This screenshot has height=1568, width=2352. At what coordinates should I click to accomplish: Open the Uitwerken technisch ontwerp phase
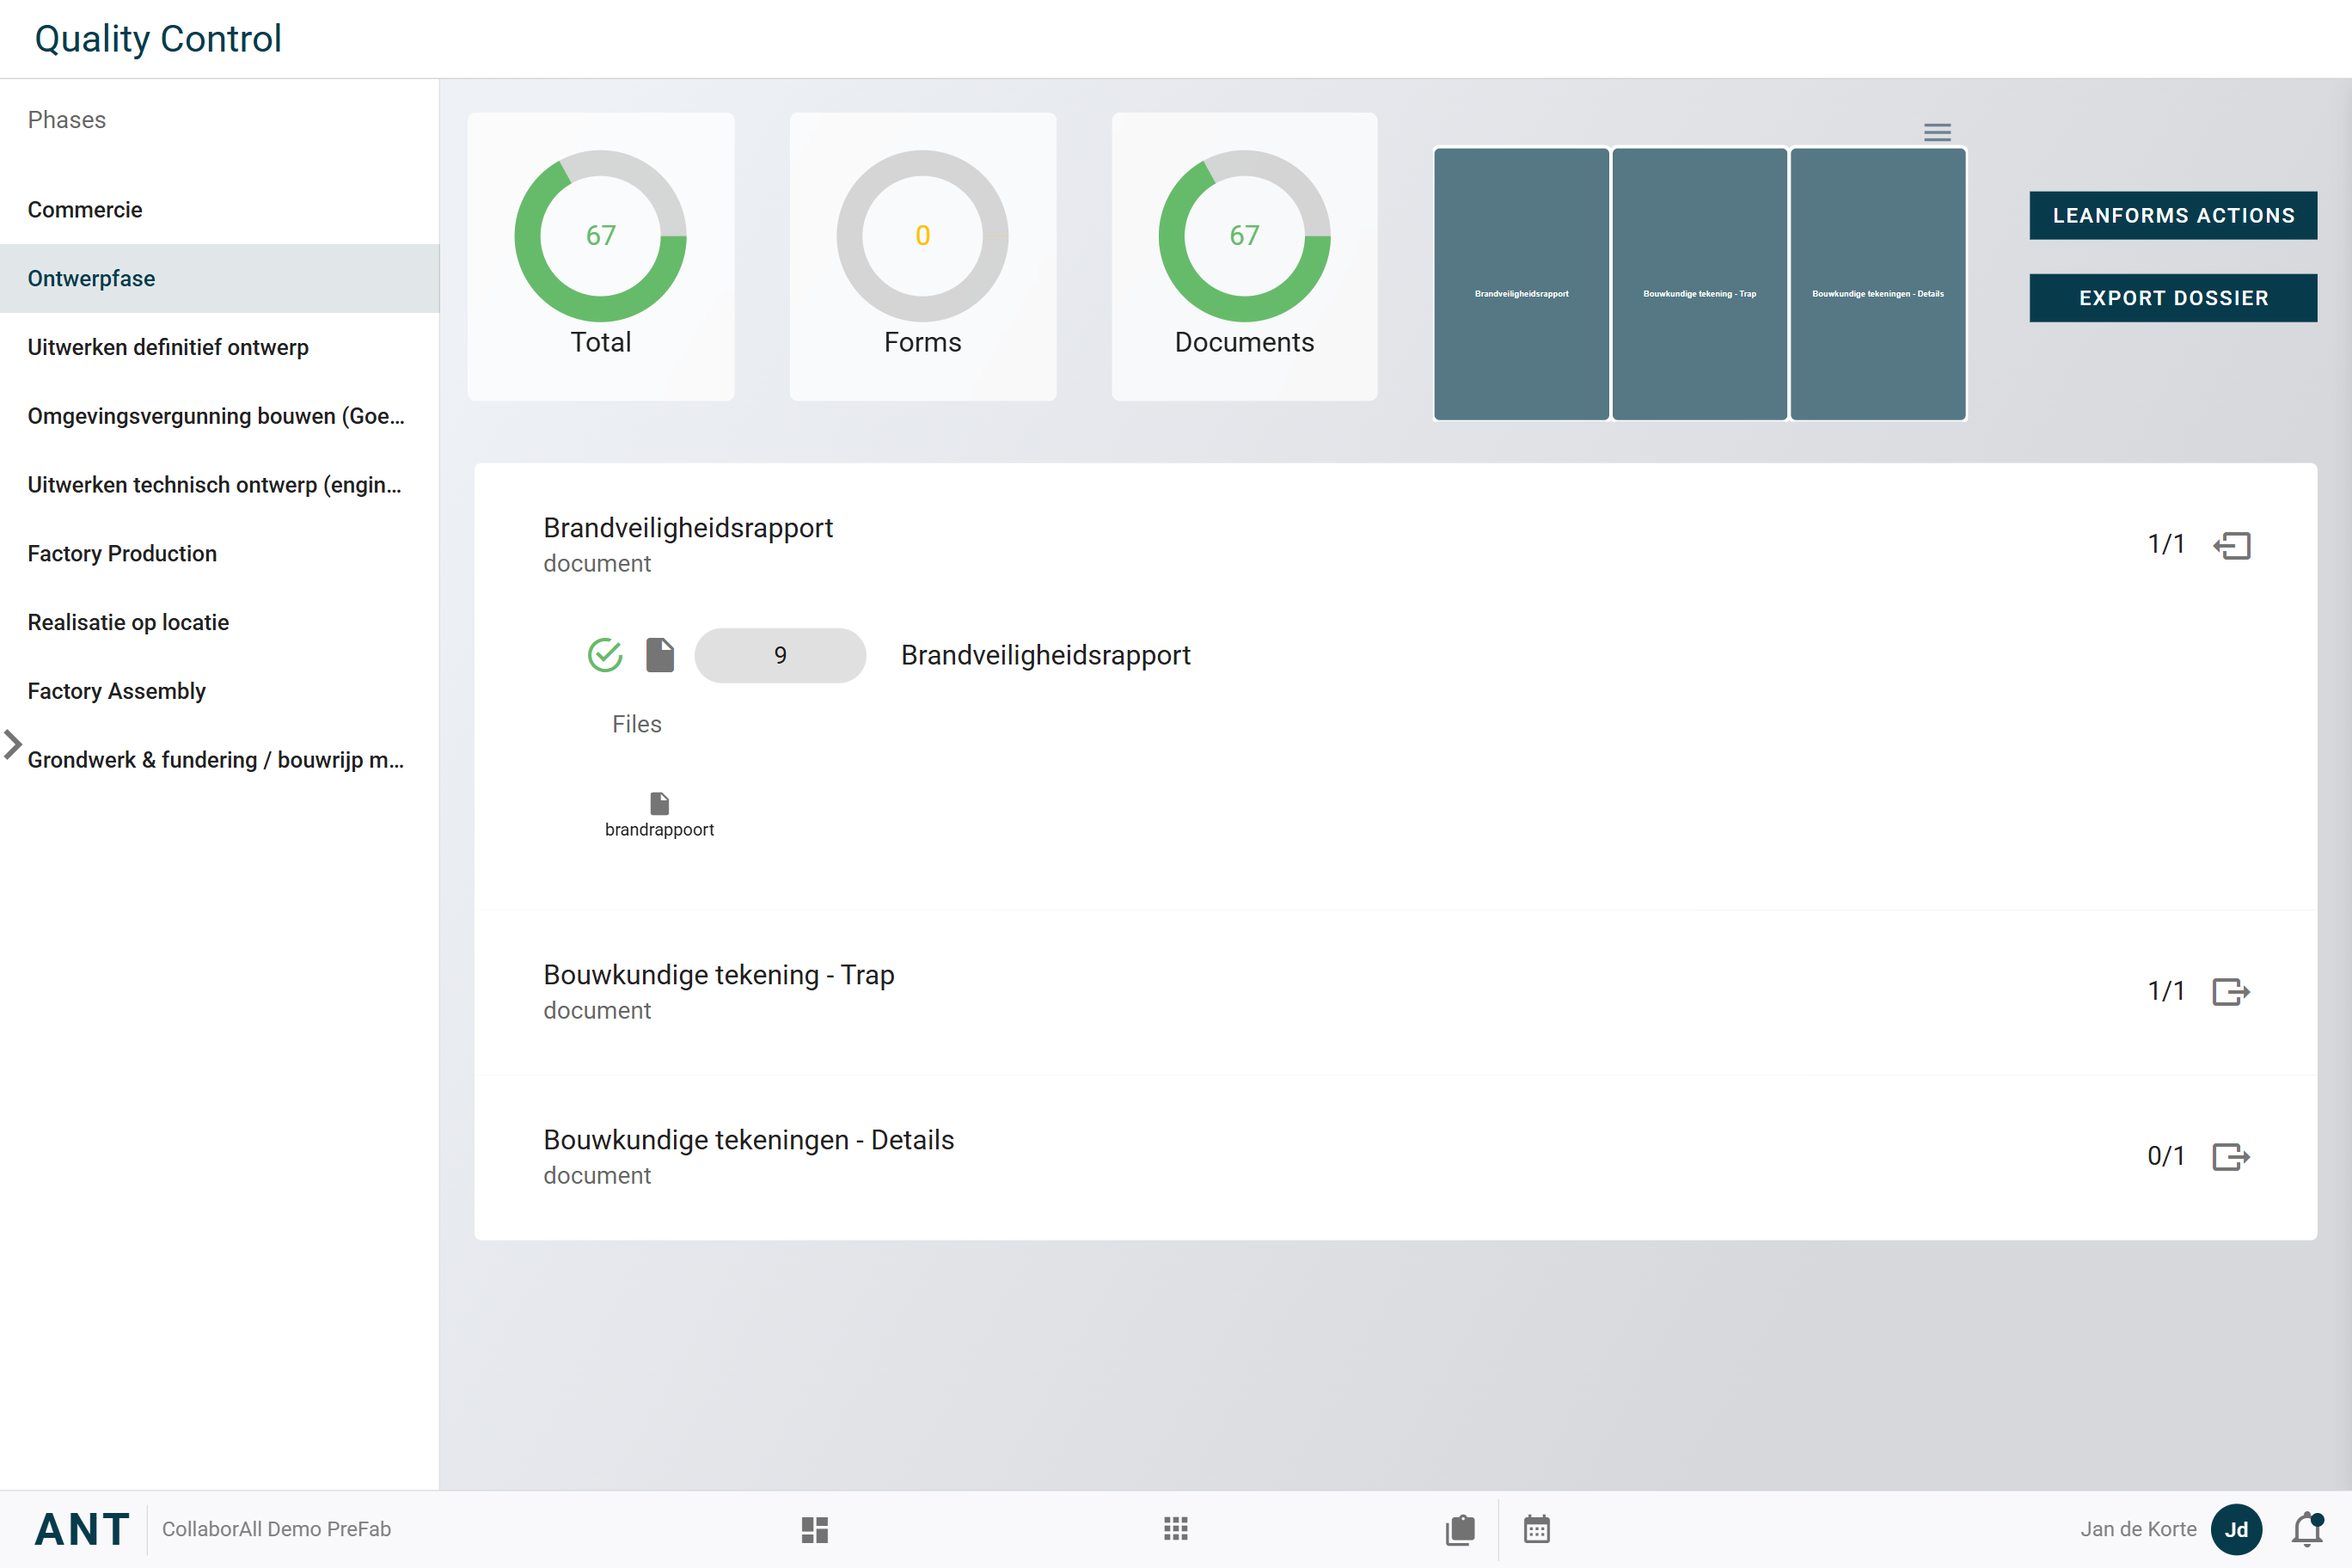[220, 485]
